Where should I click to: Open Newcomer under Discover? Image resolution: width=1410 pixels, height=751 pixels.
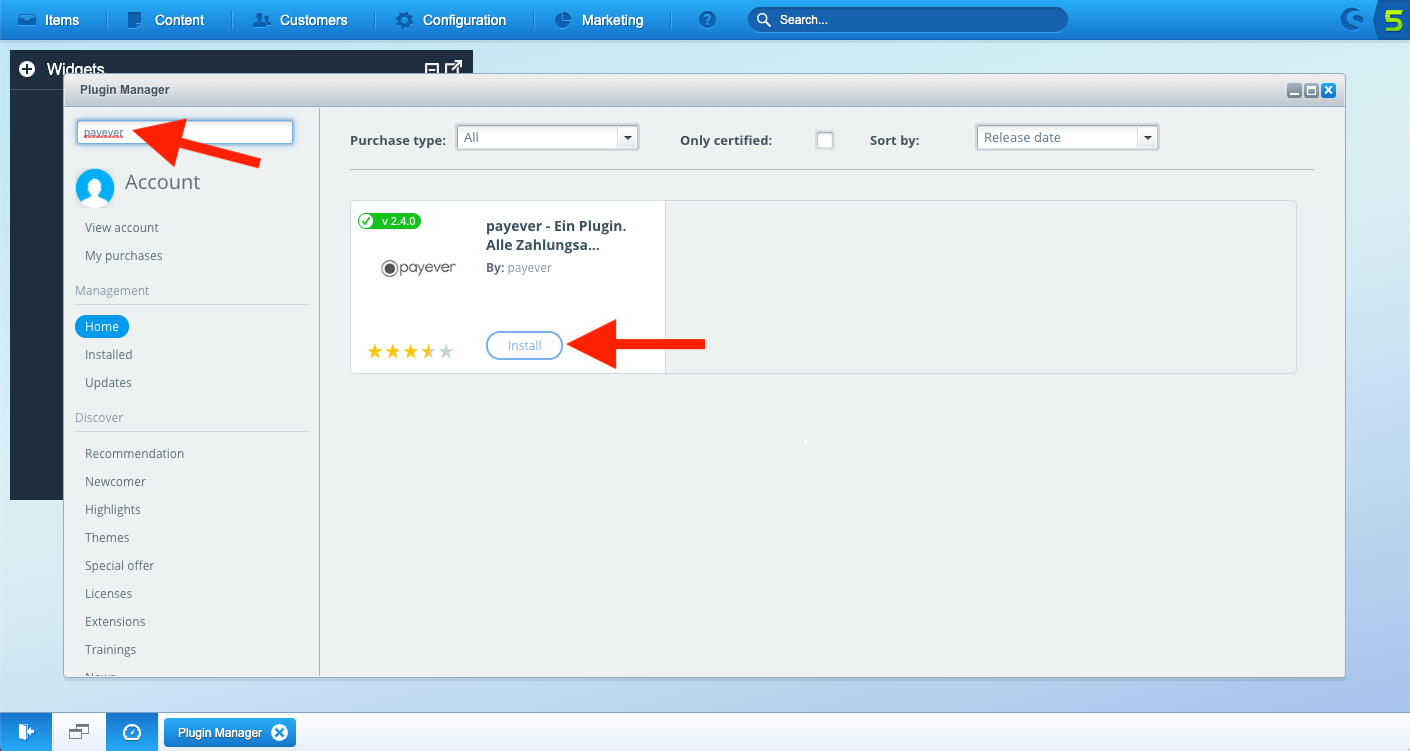pos(115,482)
